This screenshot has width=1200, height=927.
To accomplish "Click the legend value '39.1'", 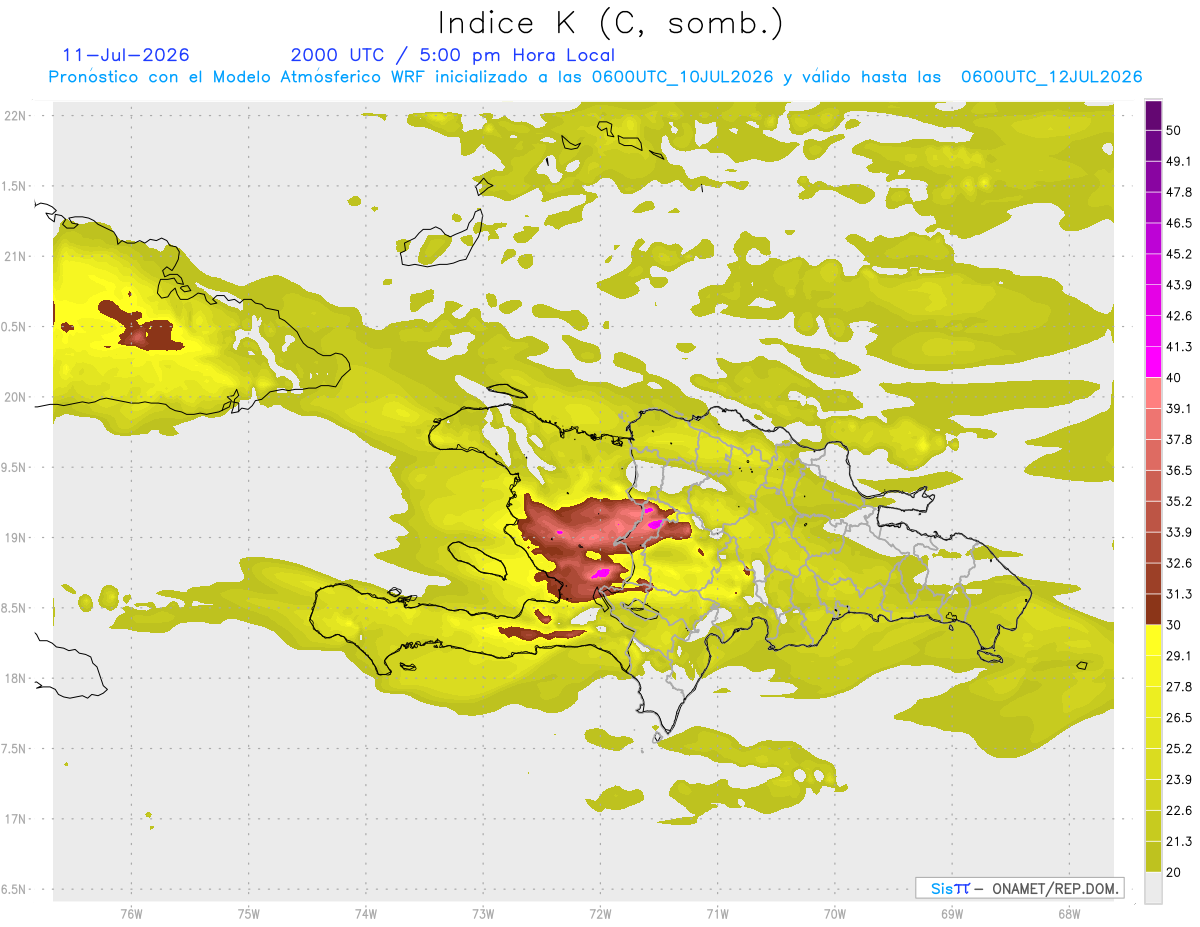I will [1179, 409].
